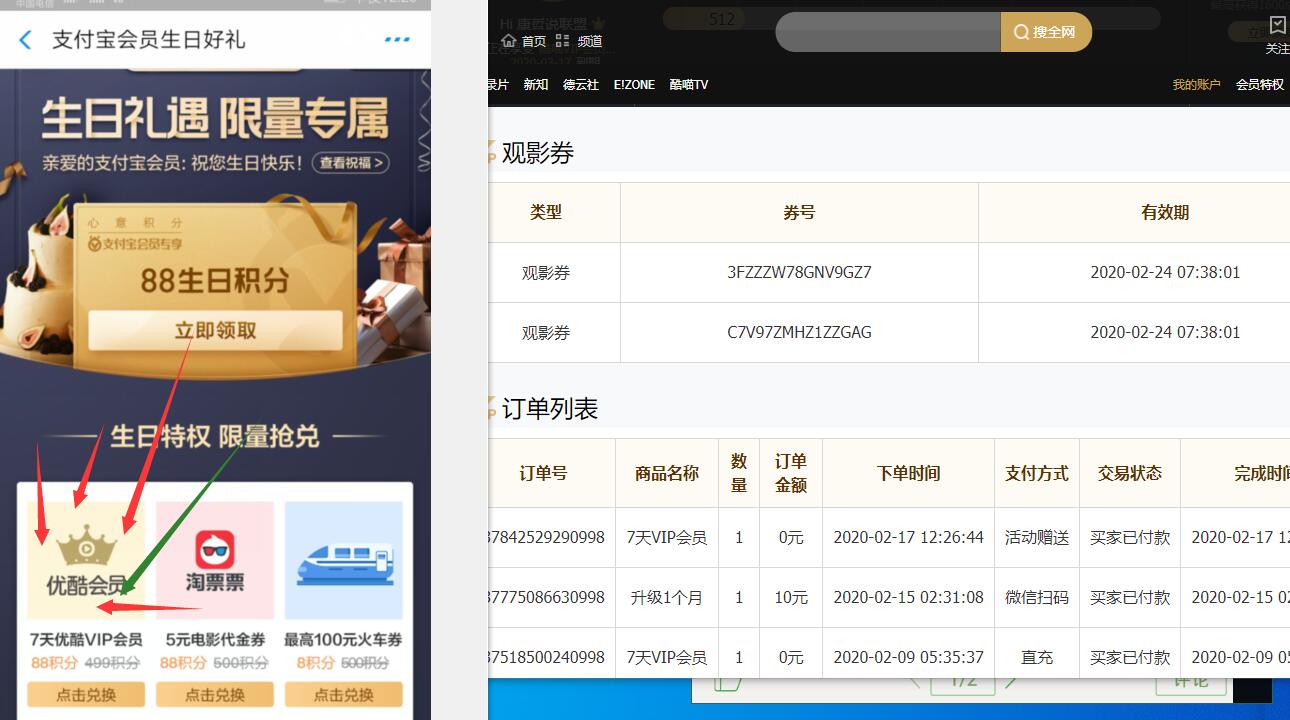
Task: Click the 淘票票 red icon card
Action: [215, 560]
